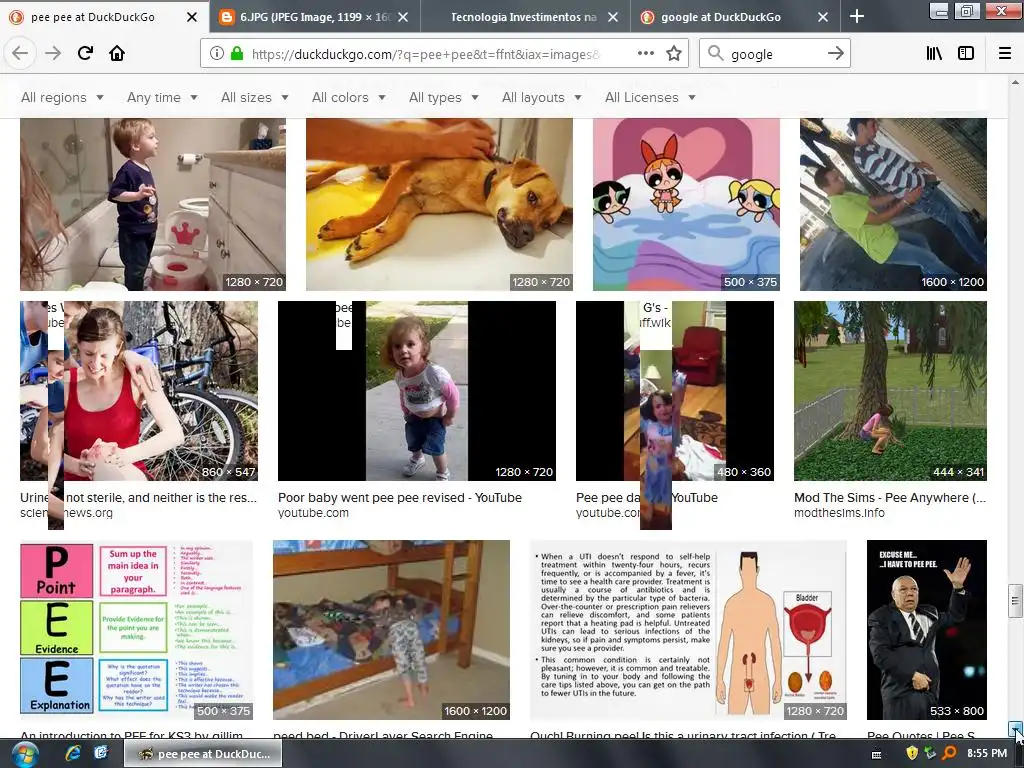The height and width of the screenshot is (768, 1024).
Task: Click the network tray icon
Action: (931, 754)
